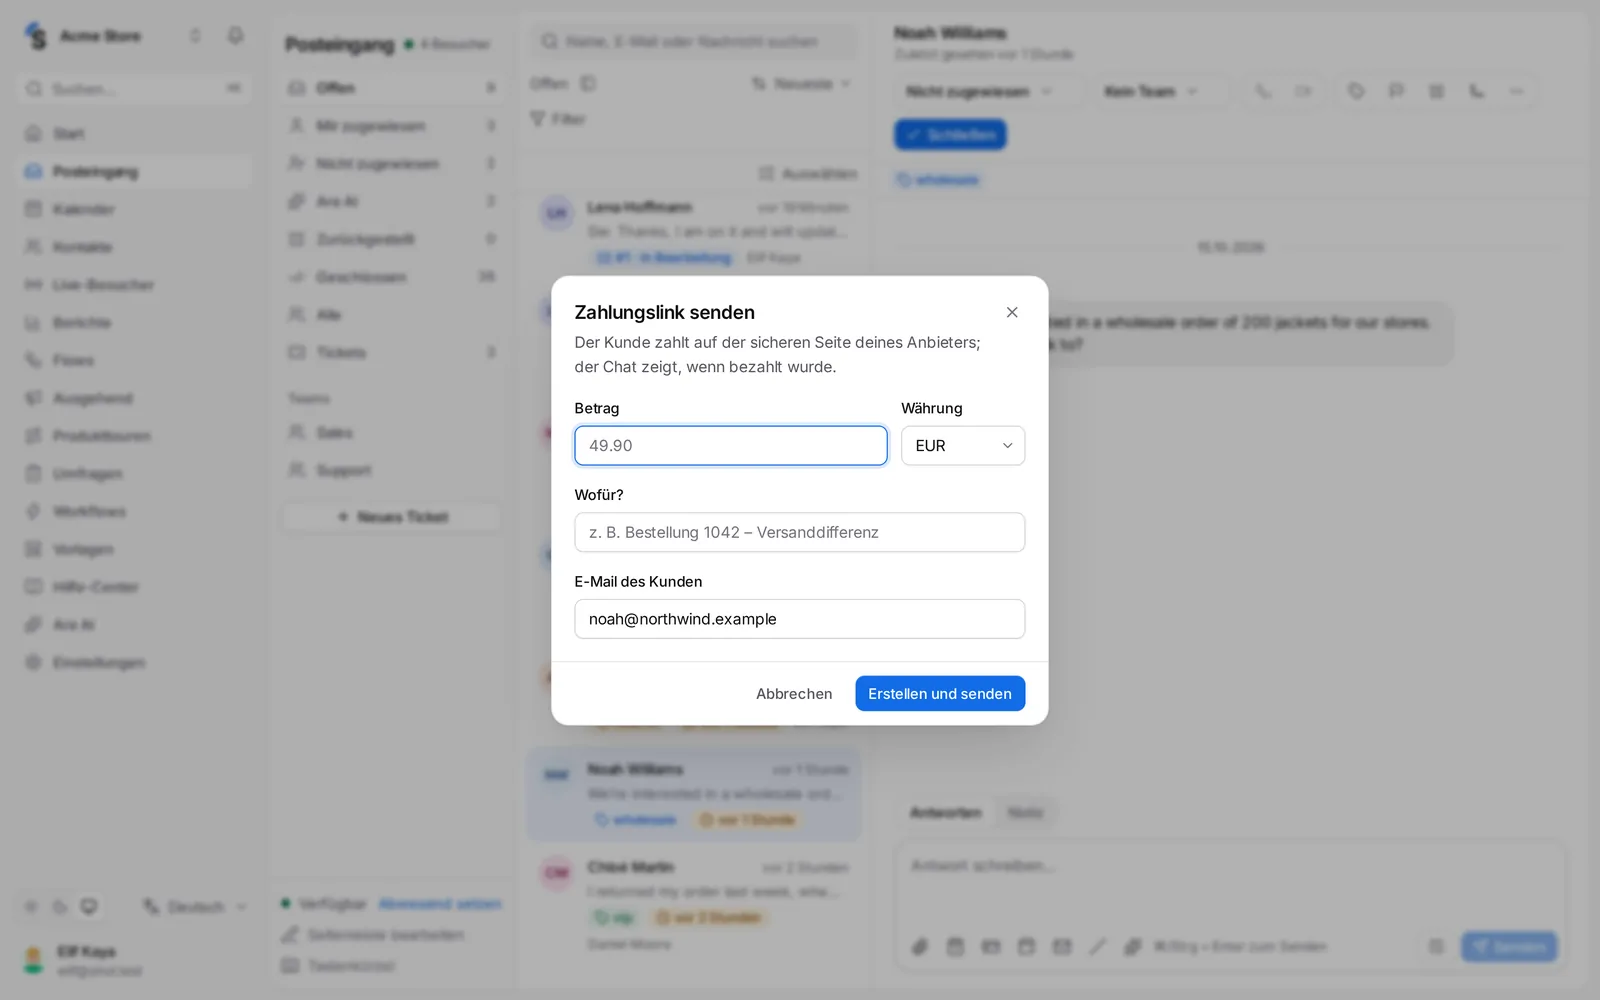
Task: Click the E-Mail des Kunden field
Action: [800, 619]
